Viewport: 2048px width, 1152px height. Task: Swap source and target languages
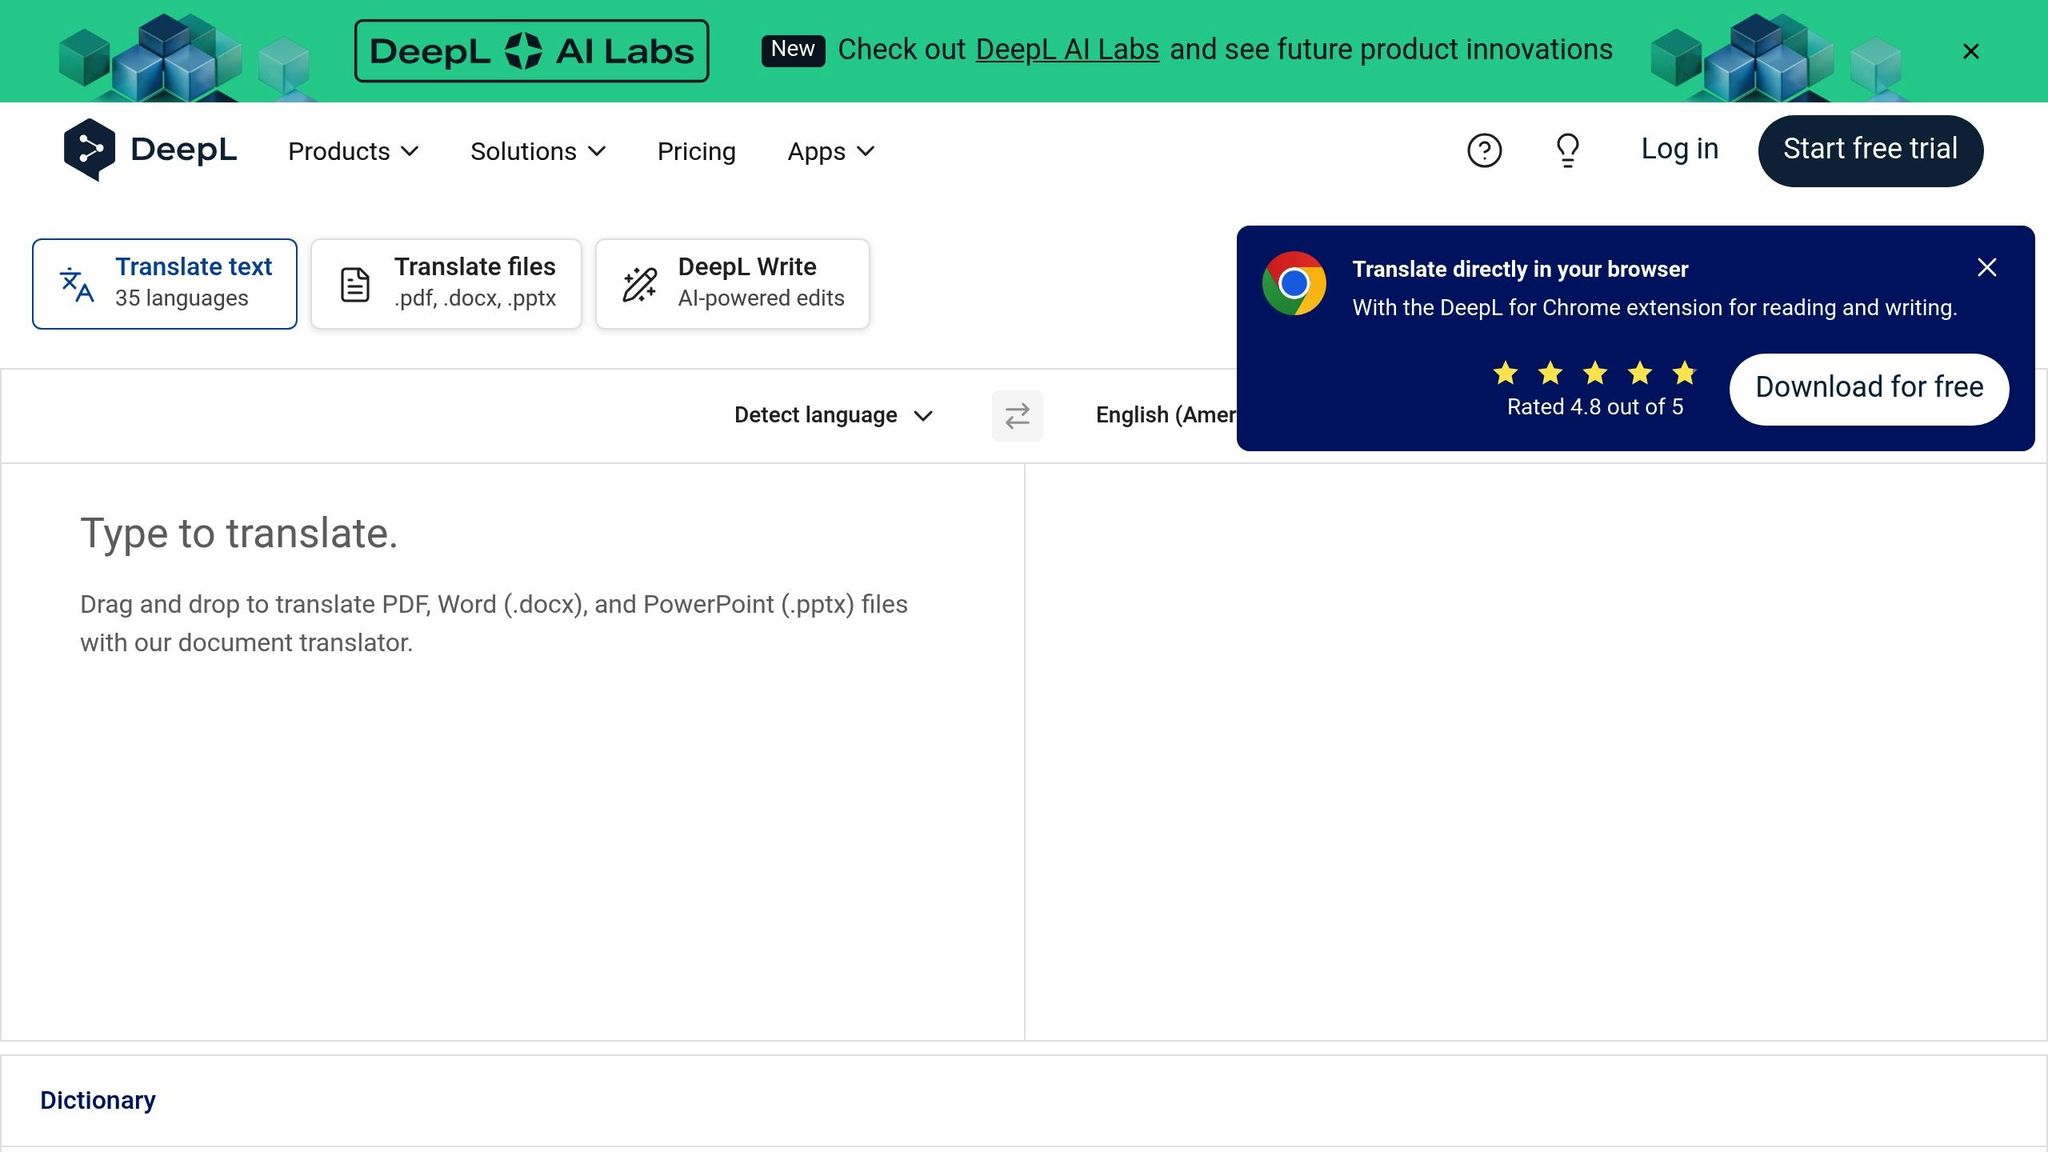1017,415
